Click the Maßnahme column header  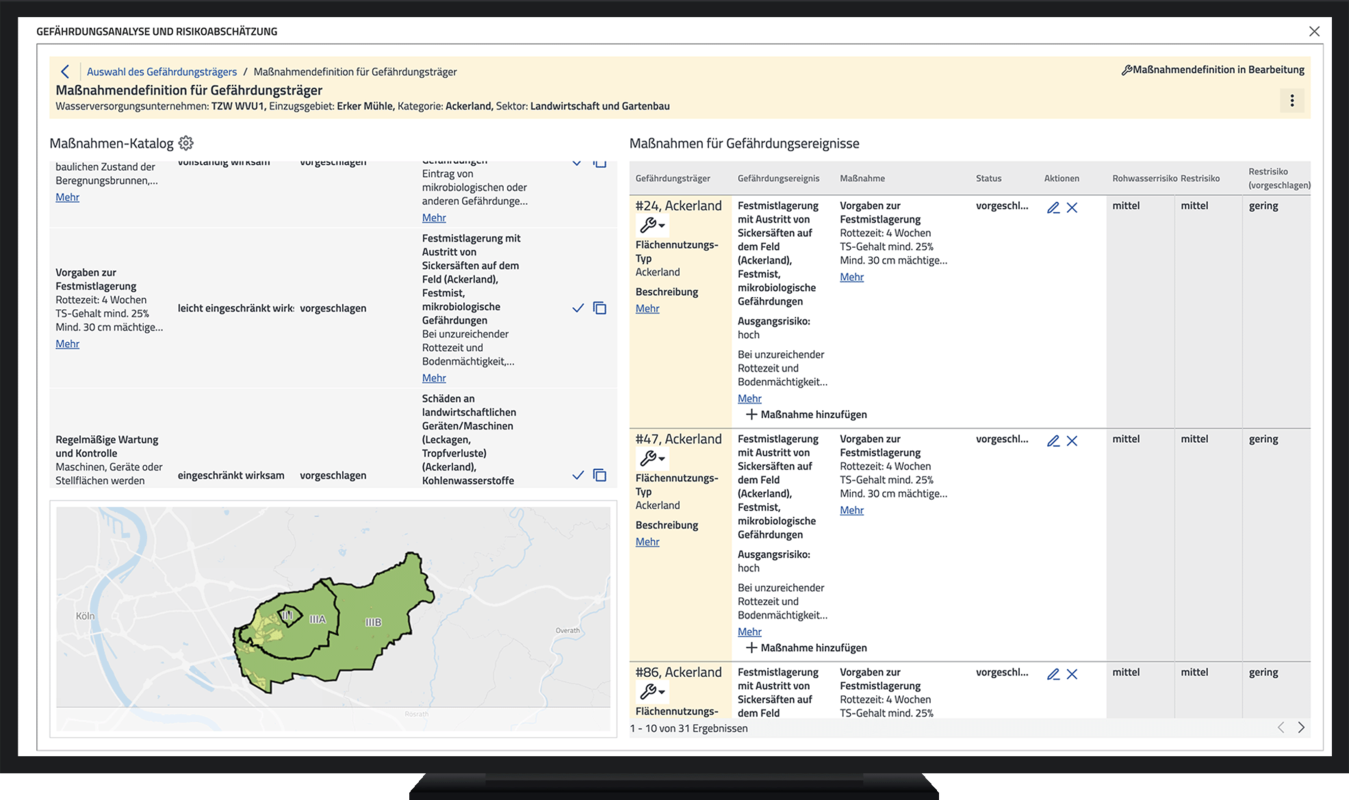click(862, 179)
